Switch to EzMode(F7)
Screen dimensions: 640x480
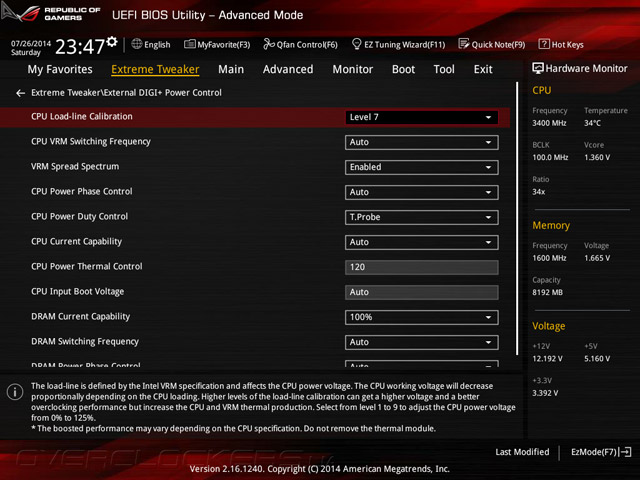point(601,452)
